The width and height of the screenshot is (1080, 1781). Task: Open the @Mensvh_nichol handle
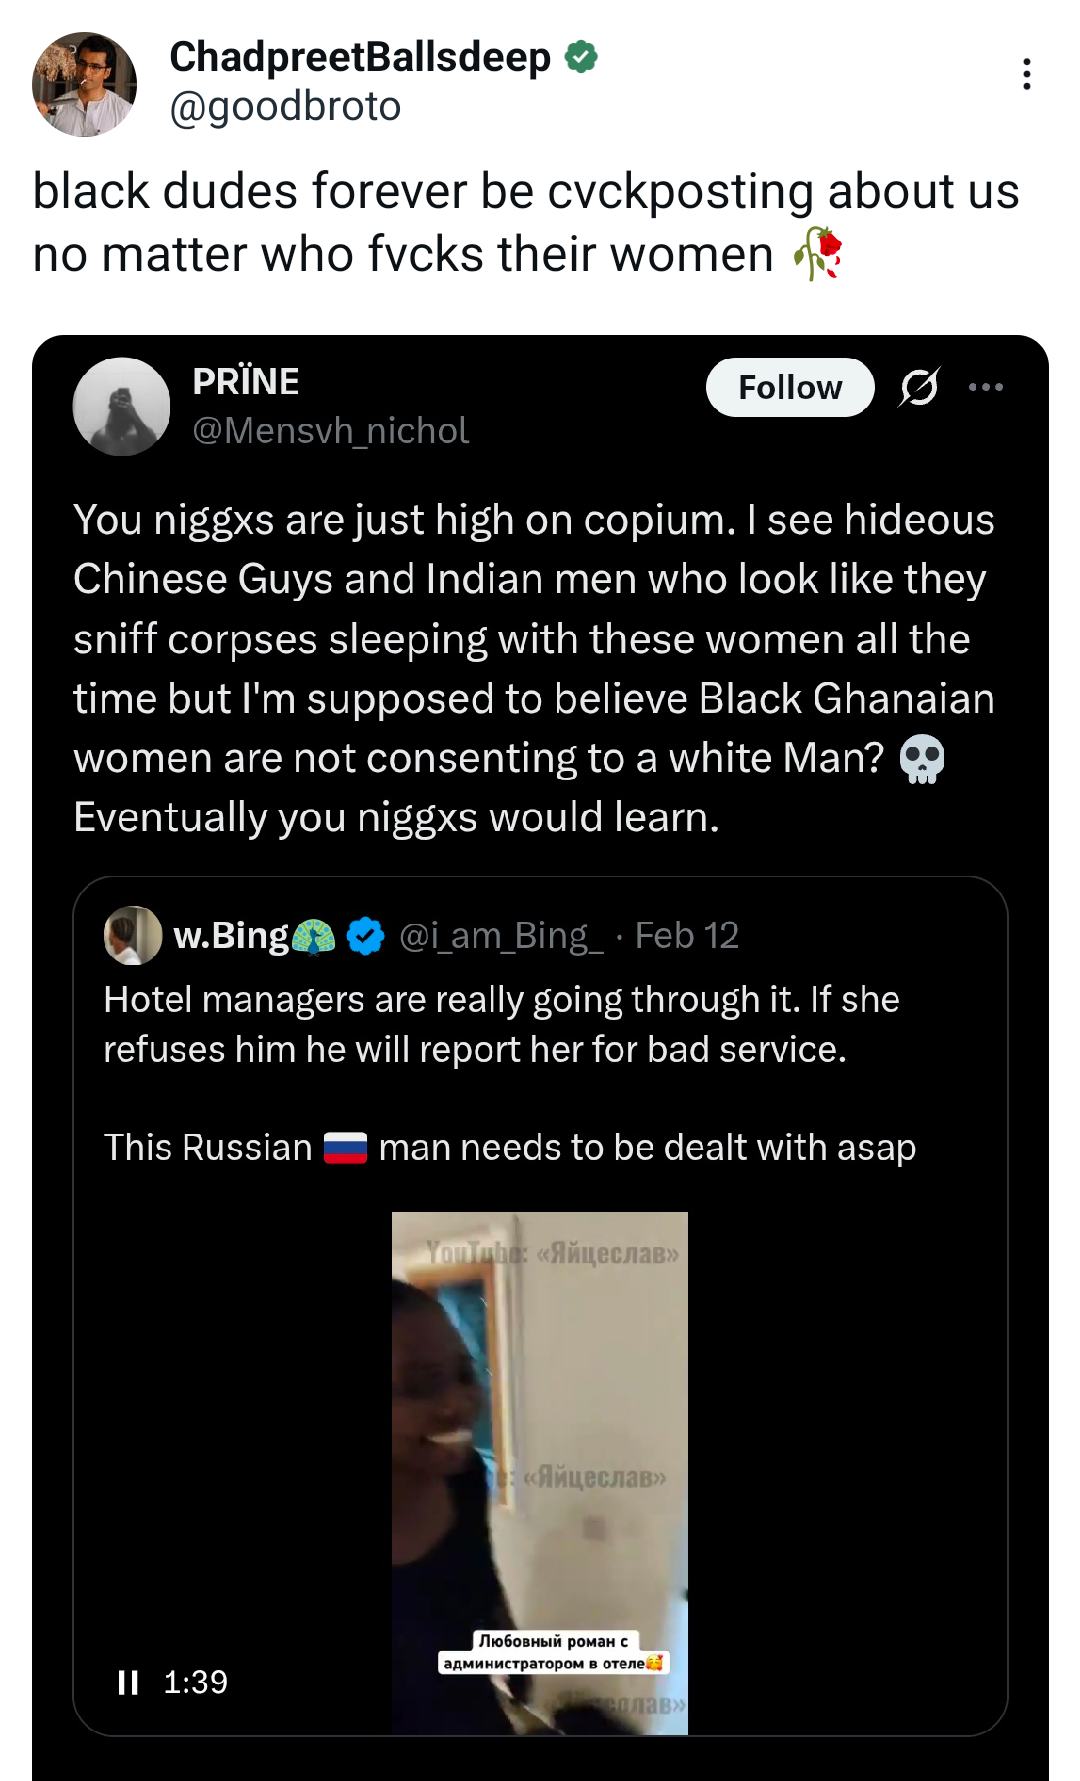tap(330, 430)
